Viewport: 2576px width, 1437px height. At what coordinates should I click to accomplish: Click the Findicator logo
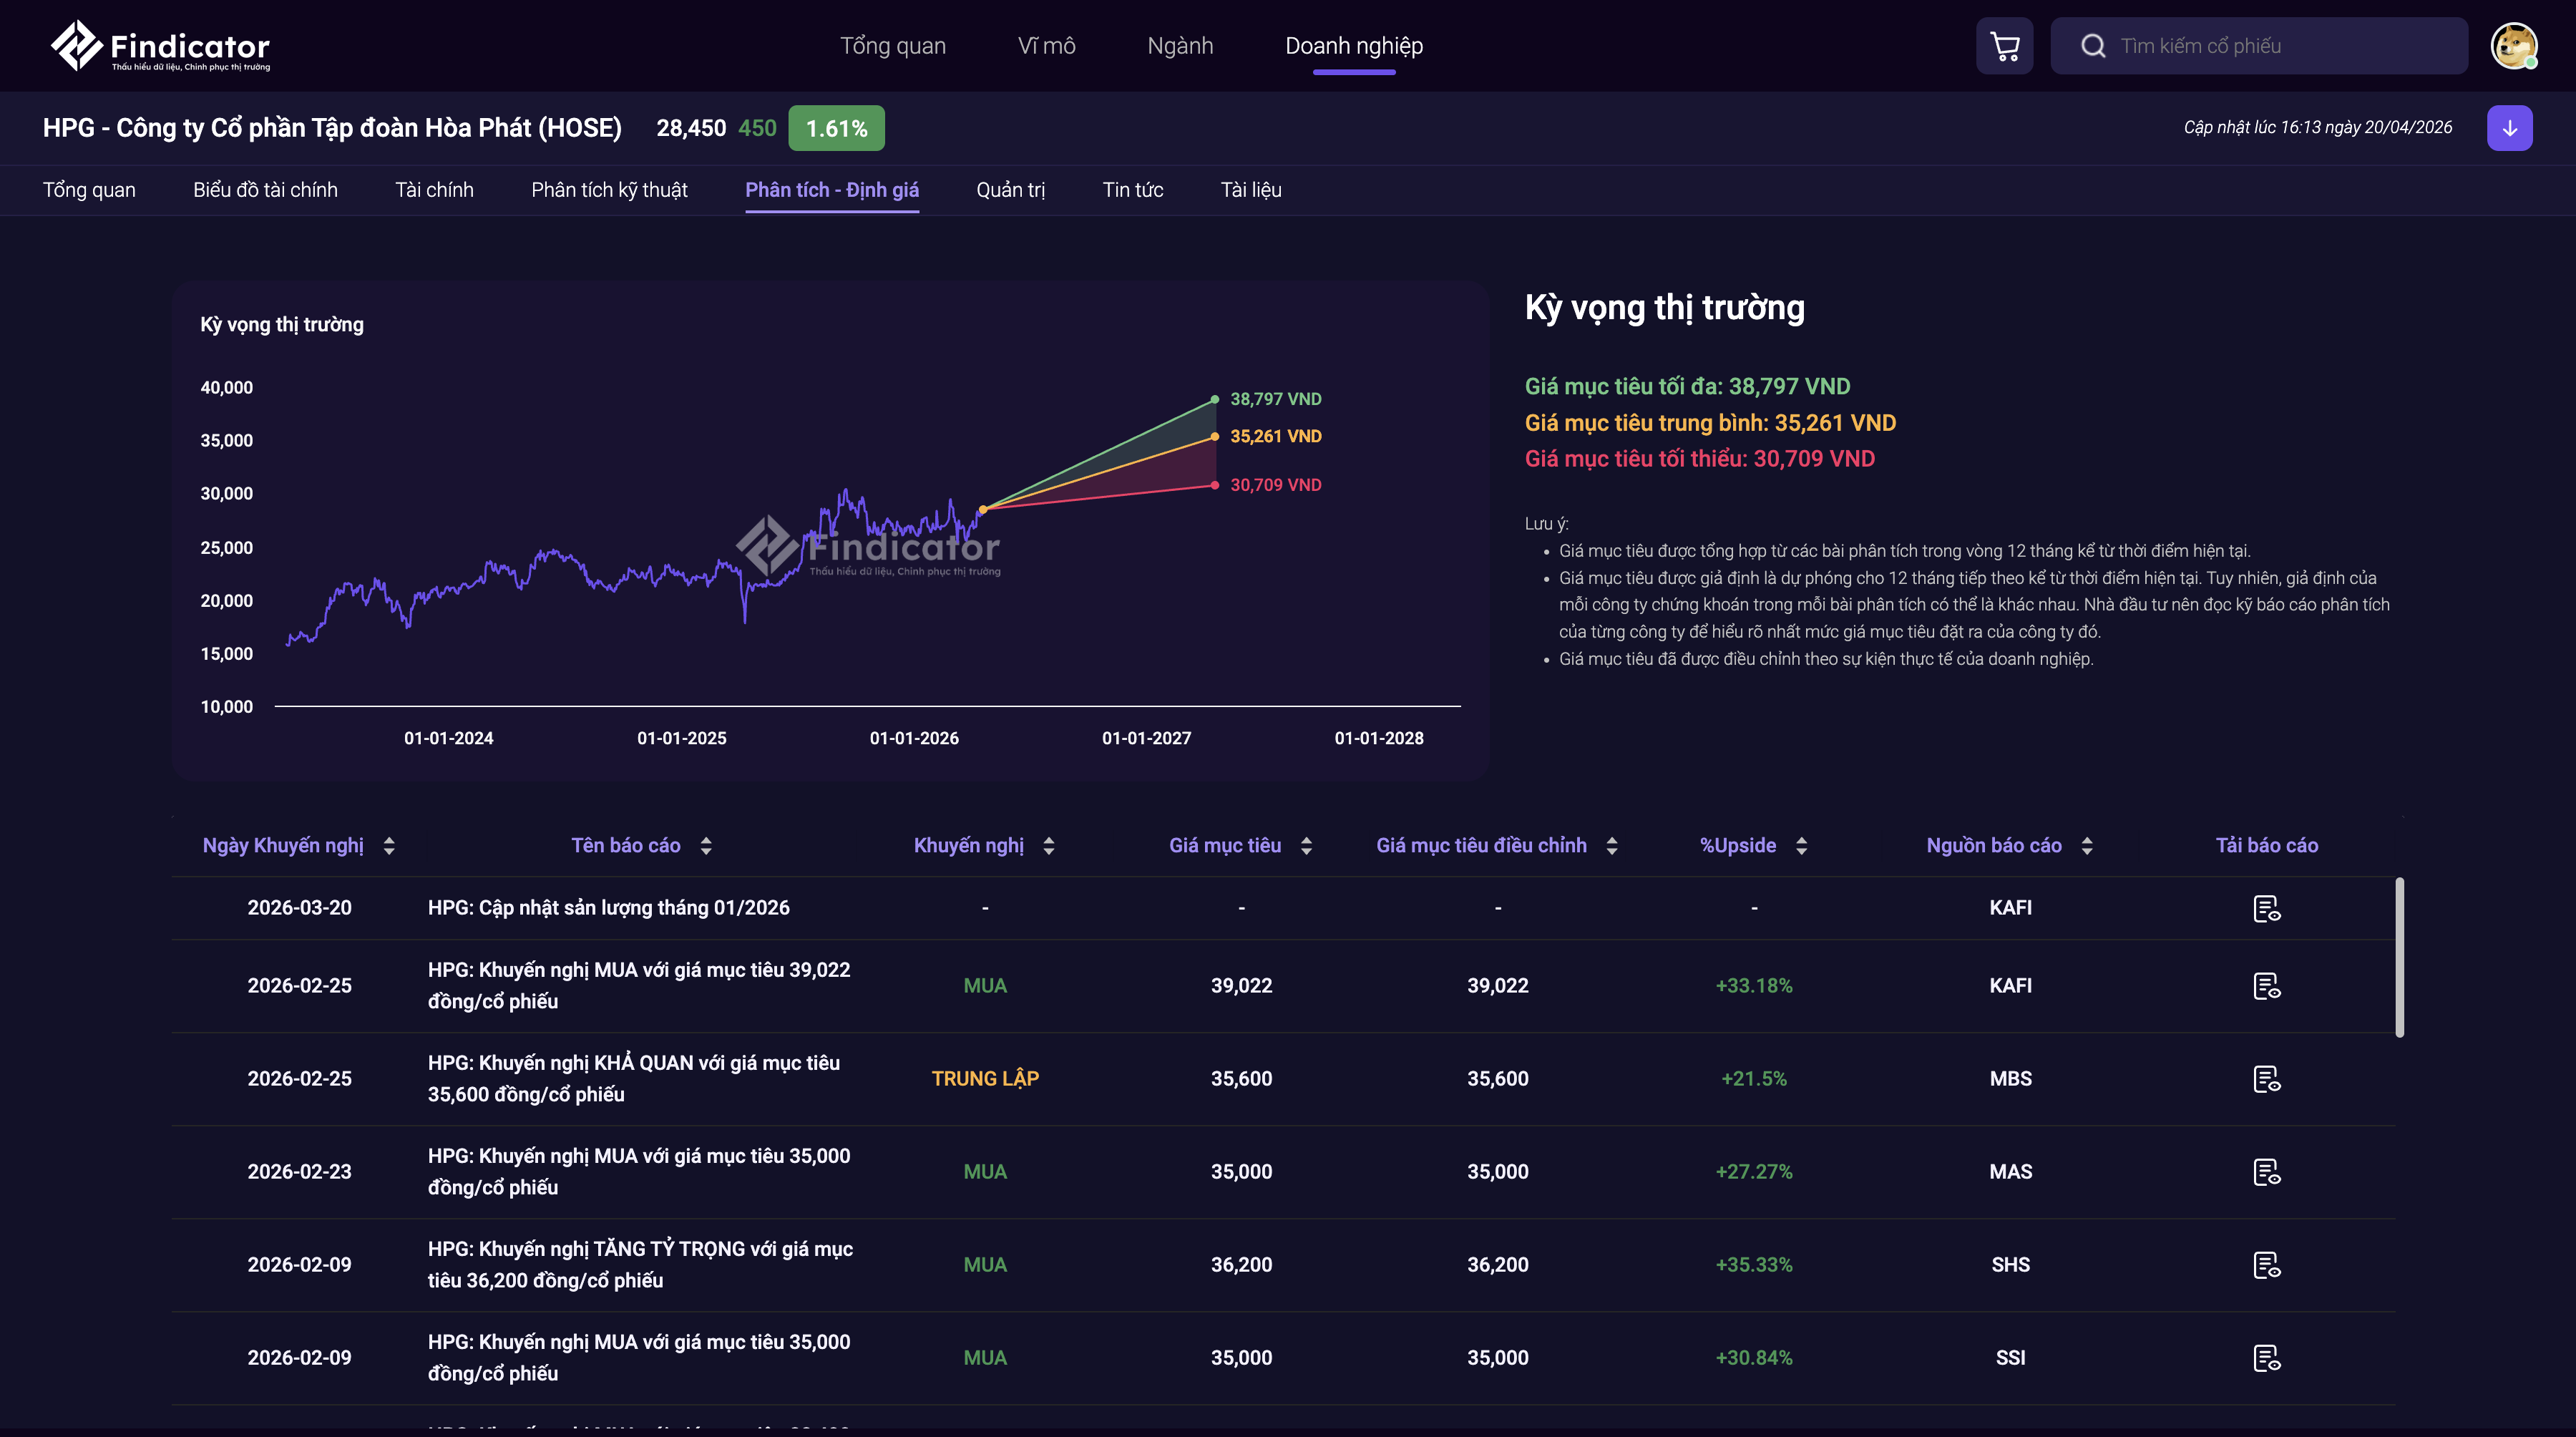click(160, 46)
